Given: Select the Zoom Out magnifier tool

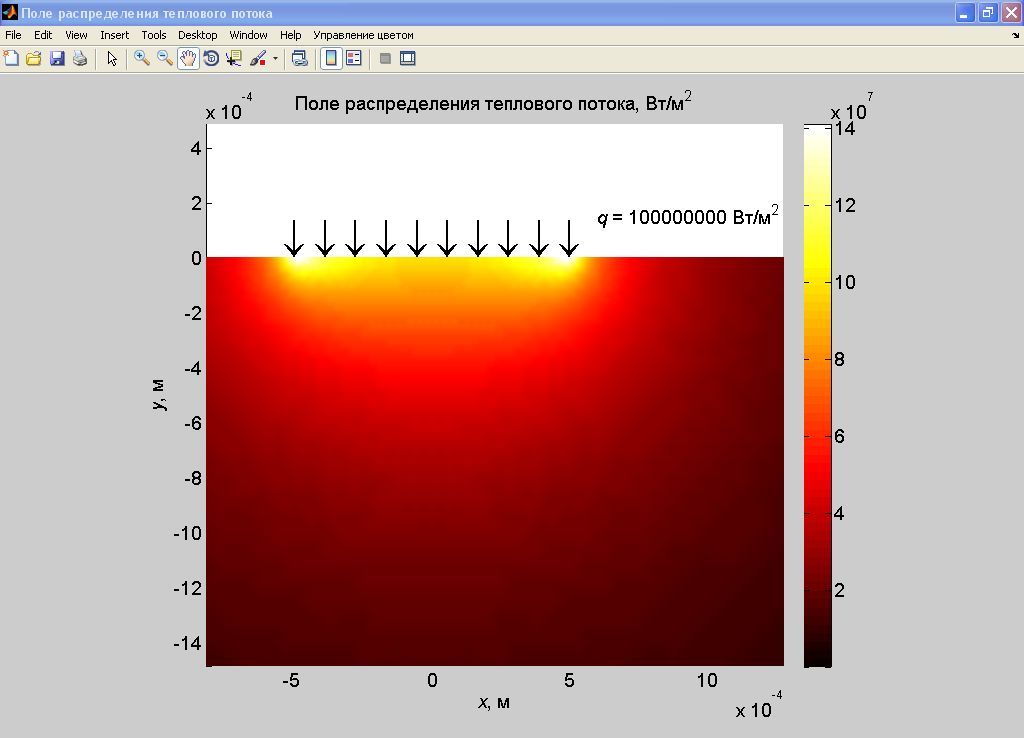Looking at the screenshot, I should (x=165, y=59).
